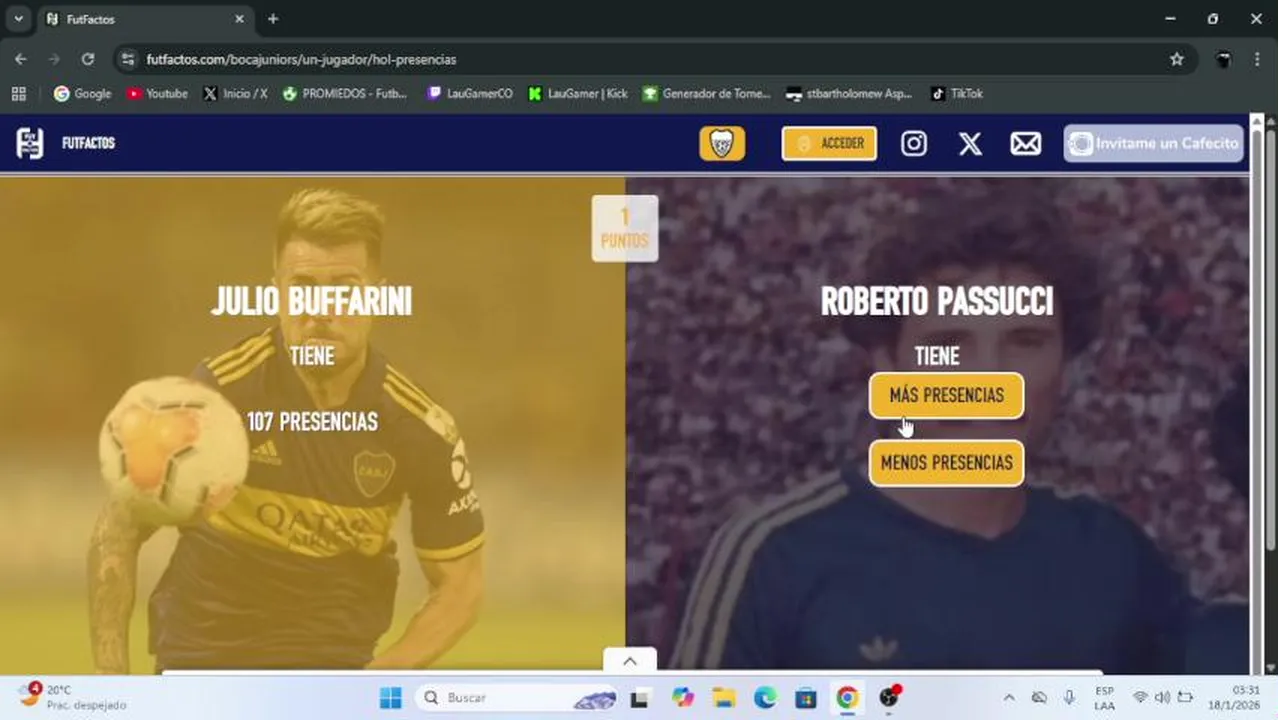Show hidden system tray icons

1009,697
